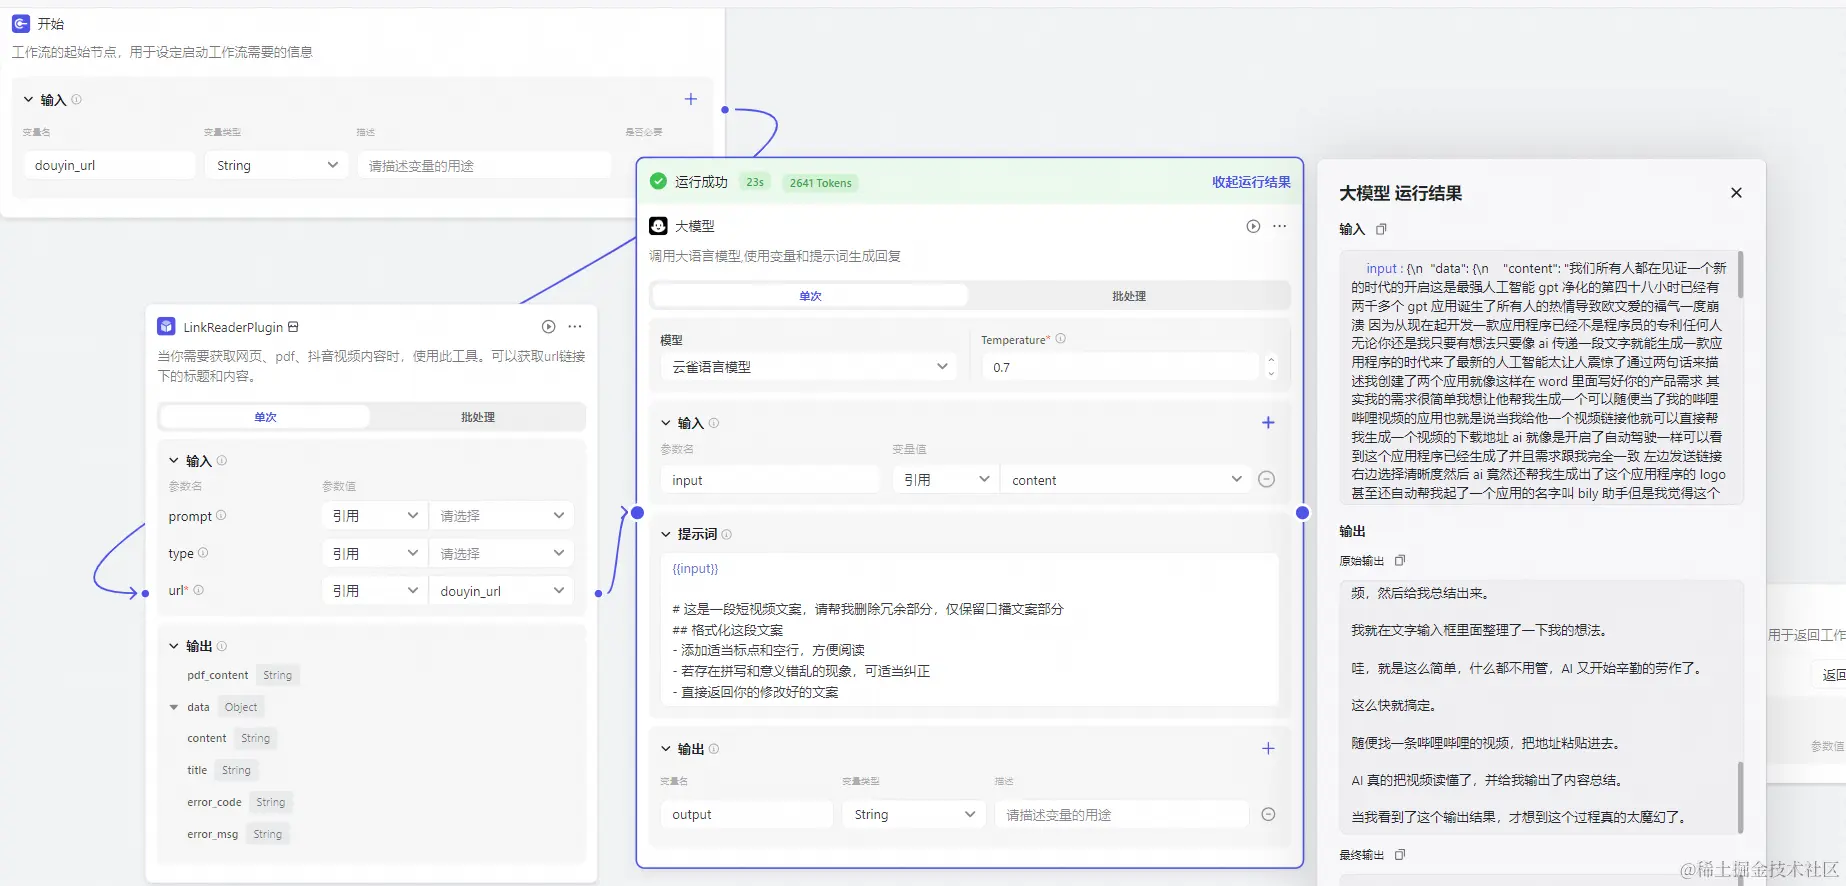Click info icon next to Start node 输入

coord(77,100)
